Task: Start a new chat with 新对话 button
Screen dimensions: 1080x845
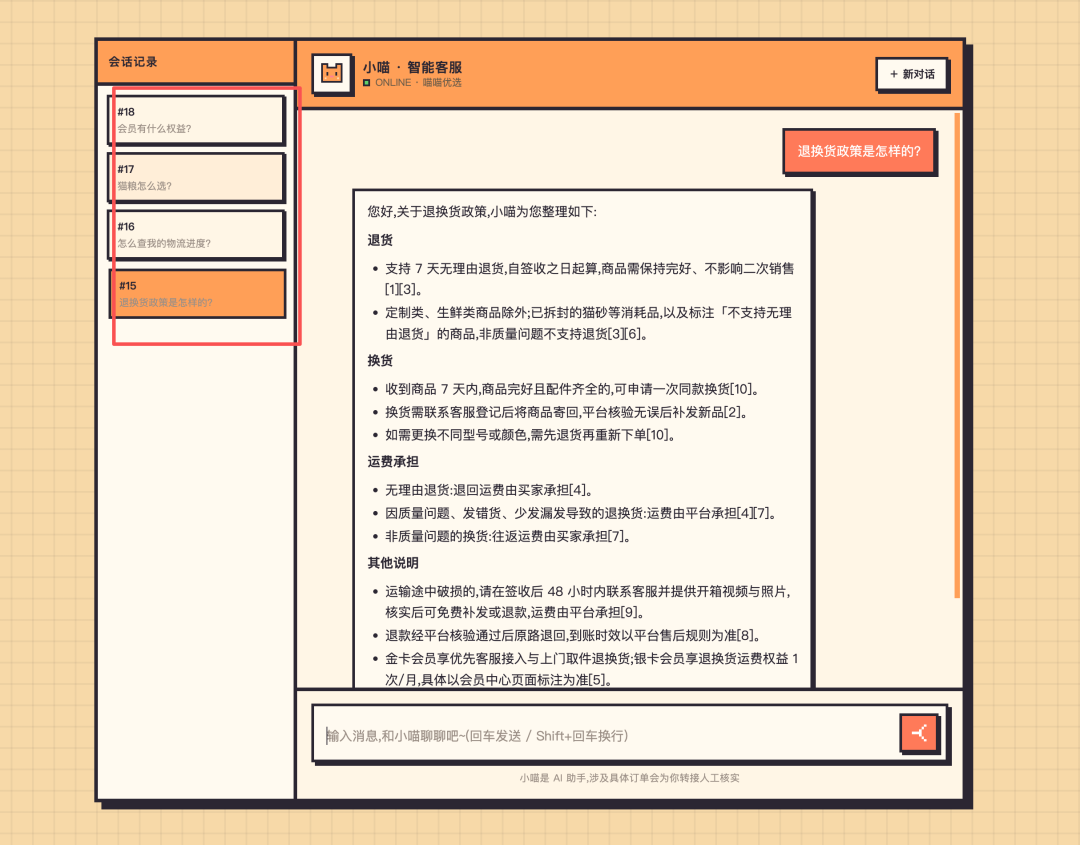Action: coord(912,74)
